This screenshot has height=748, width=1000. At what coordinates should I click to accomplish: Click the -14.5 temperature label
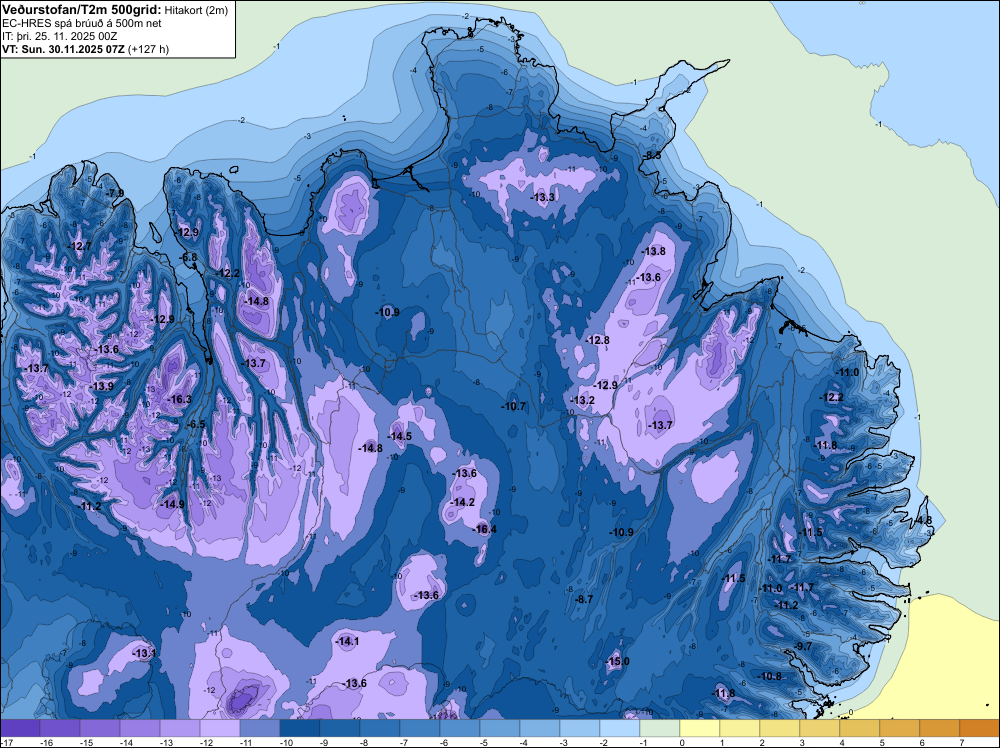[400, 436]
